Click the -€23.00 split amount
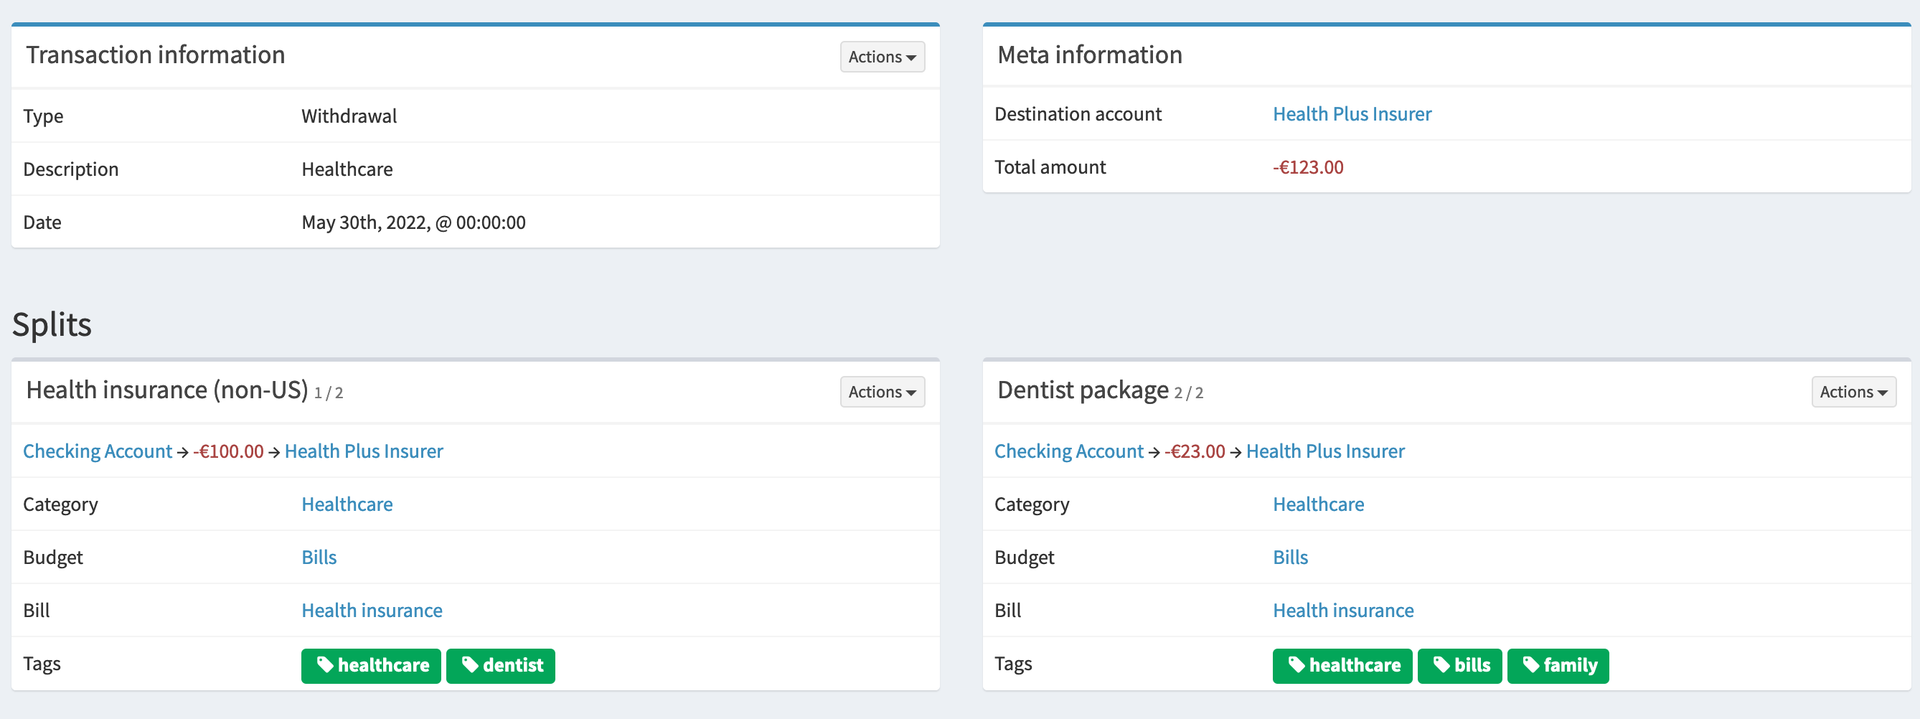The height and width of the screenshot is (719, 1920). pyautogui.click(x=1195, y=451)
